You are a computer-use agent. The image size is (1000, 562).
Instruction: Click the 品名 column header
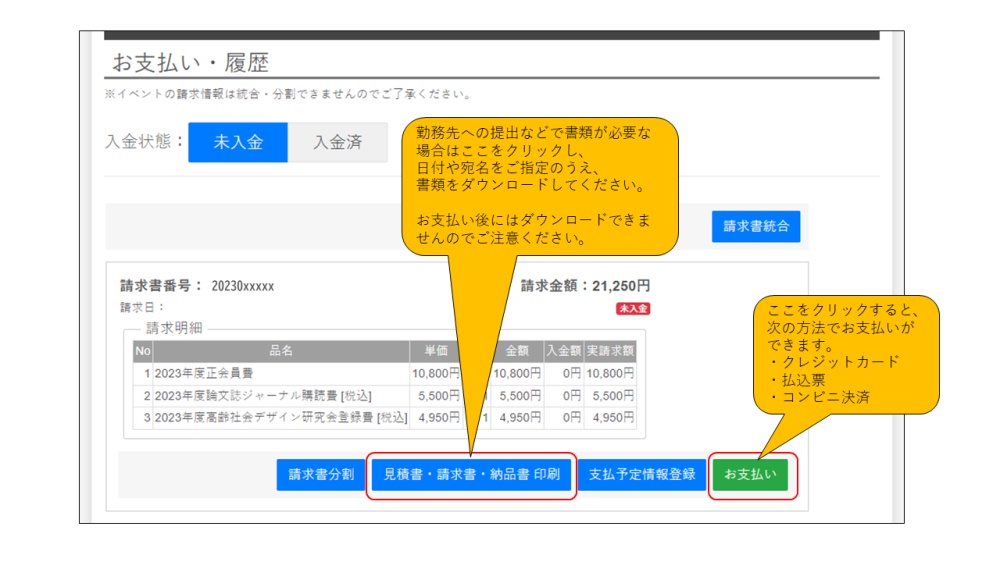281,351
